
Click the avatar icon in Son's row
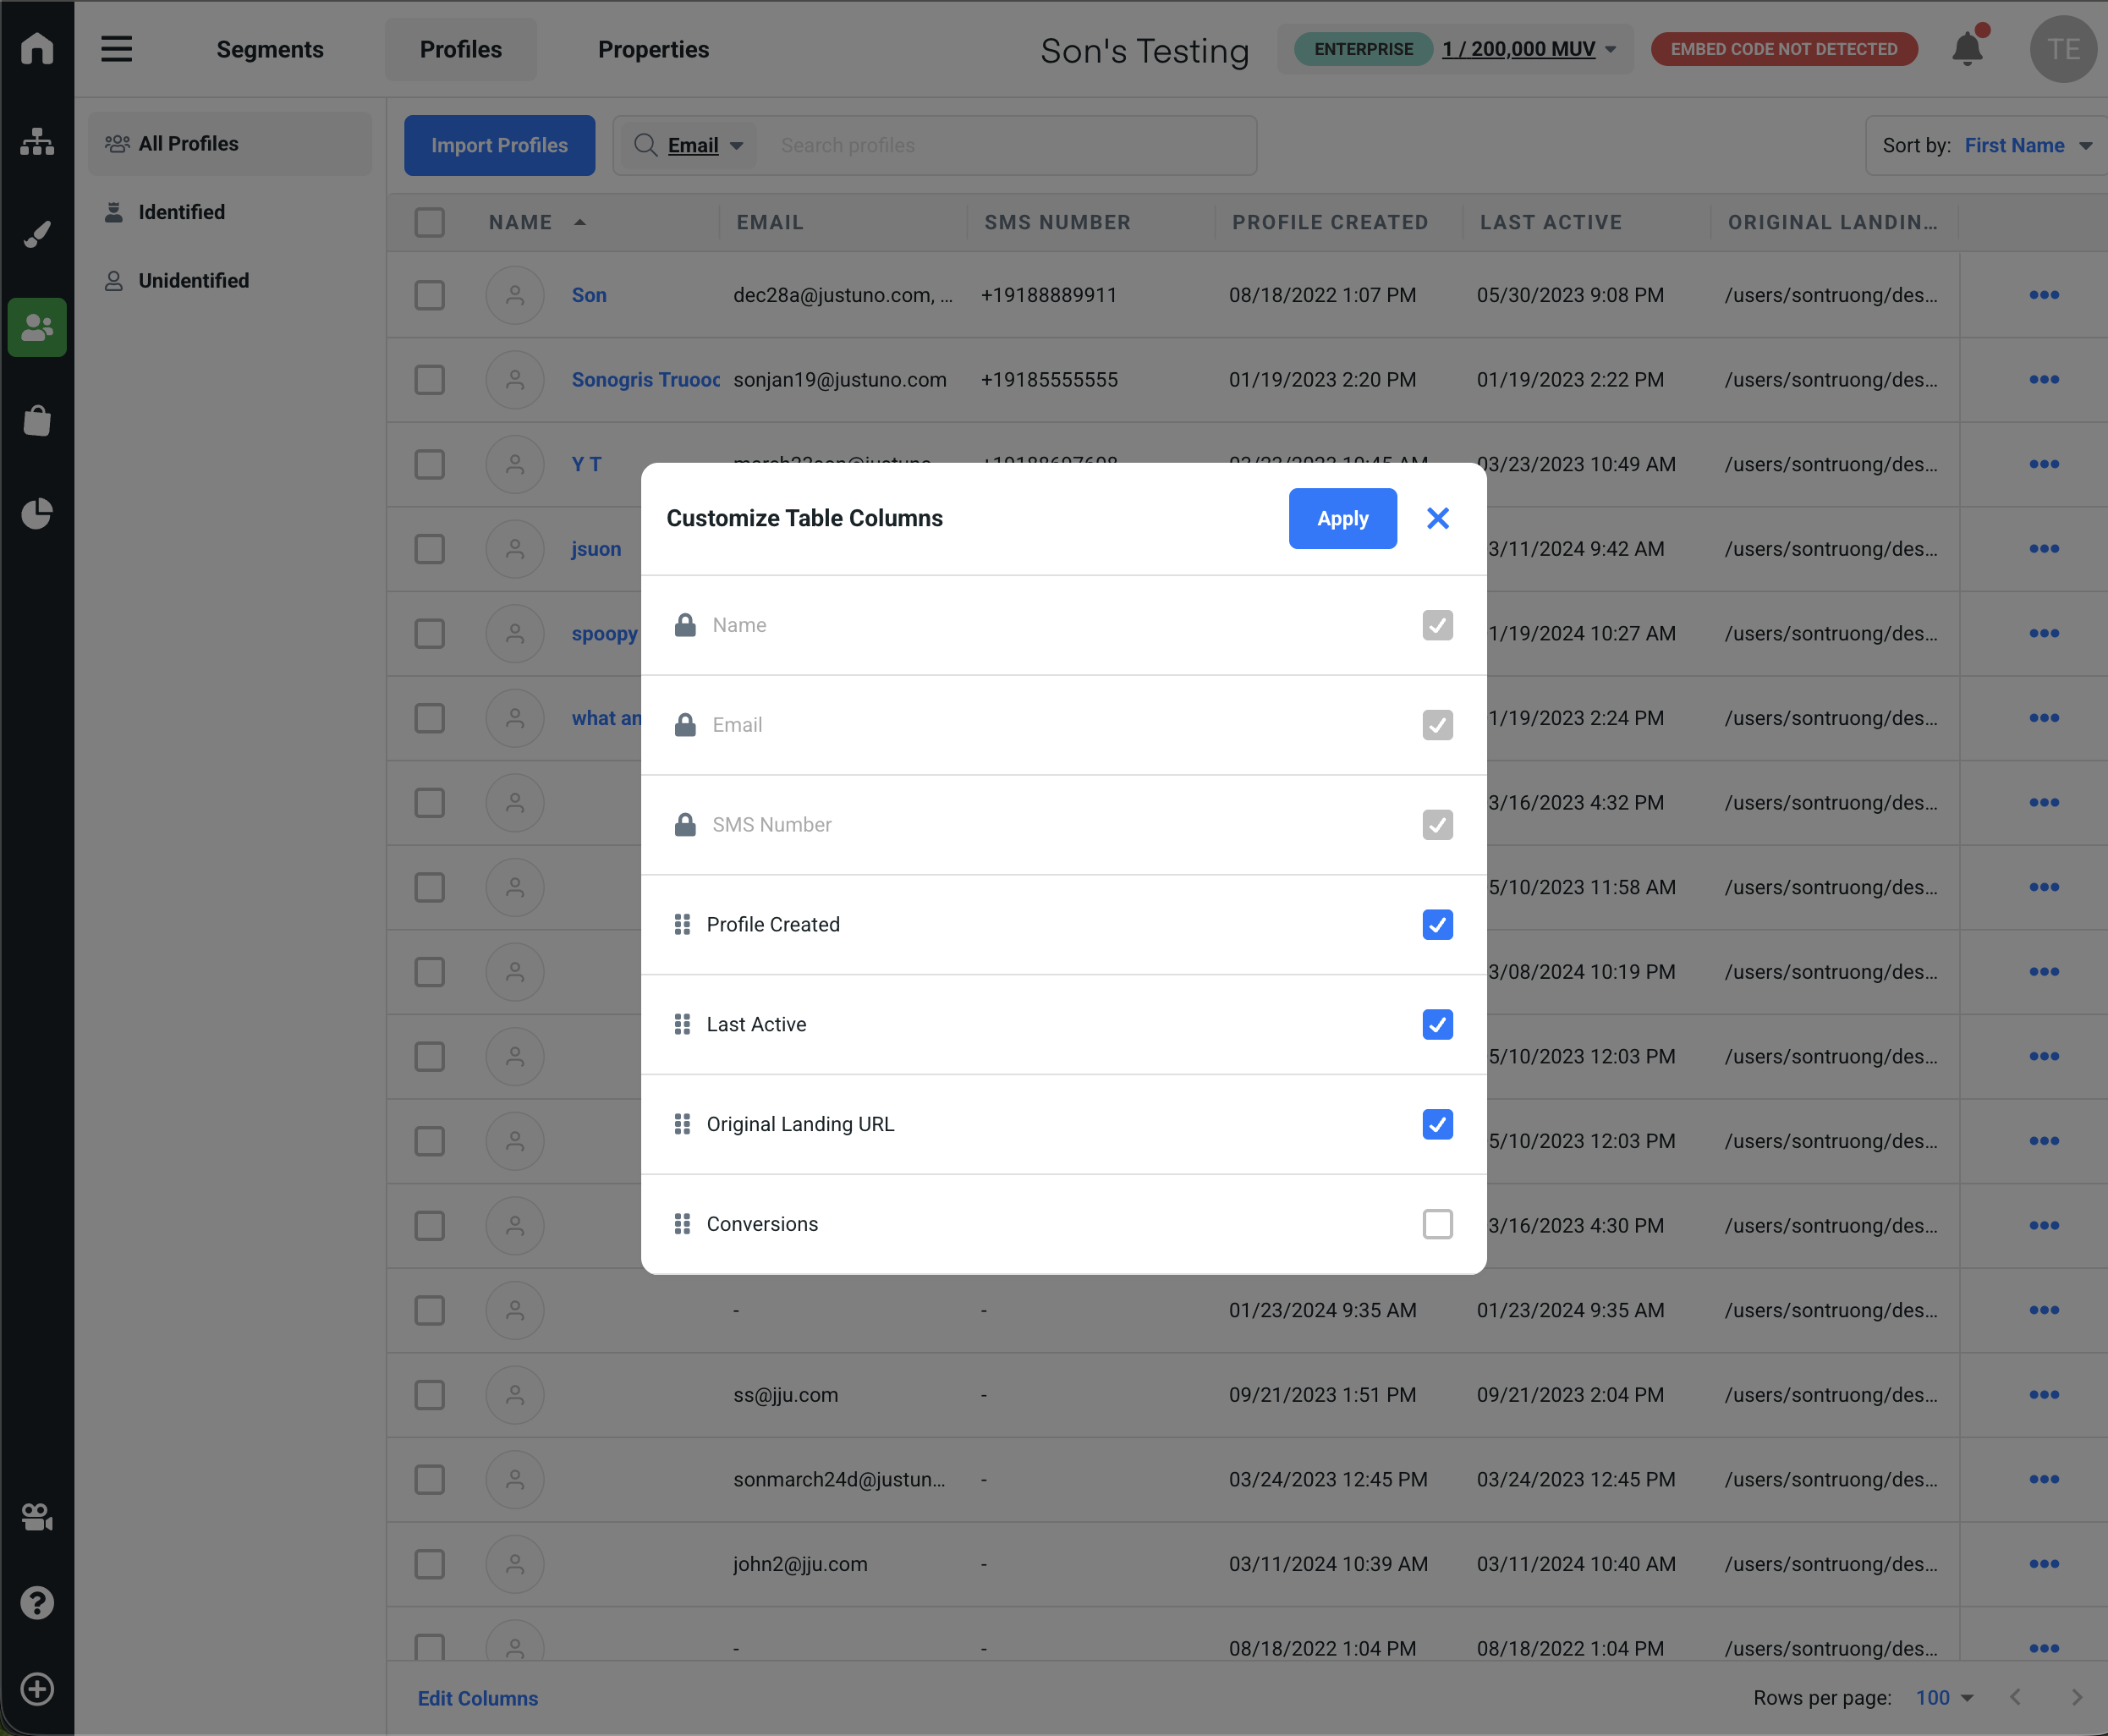click(515, 295)
